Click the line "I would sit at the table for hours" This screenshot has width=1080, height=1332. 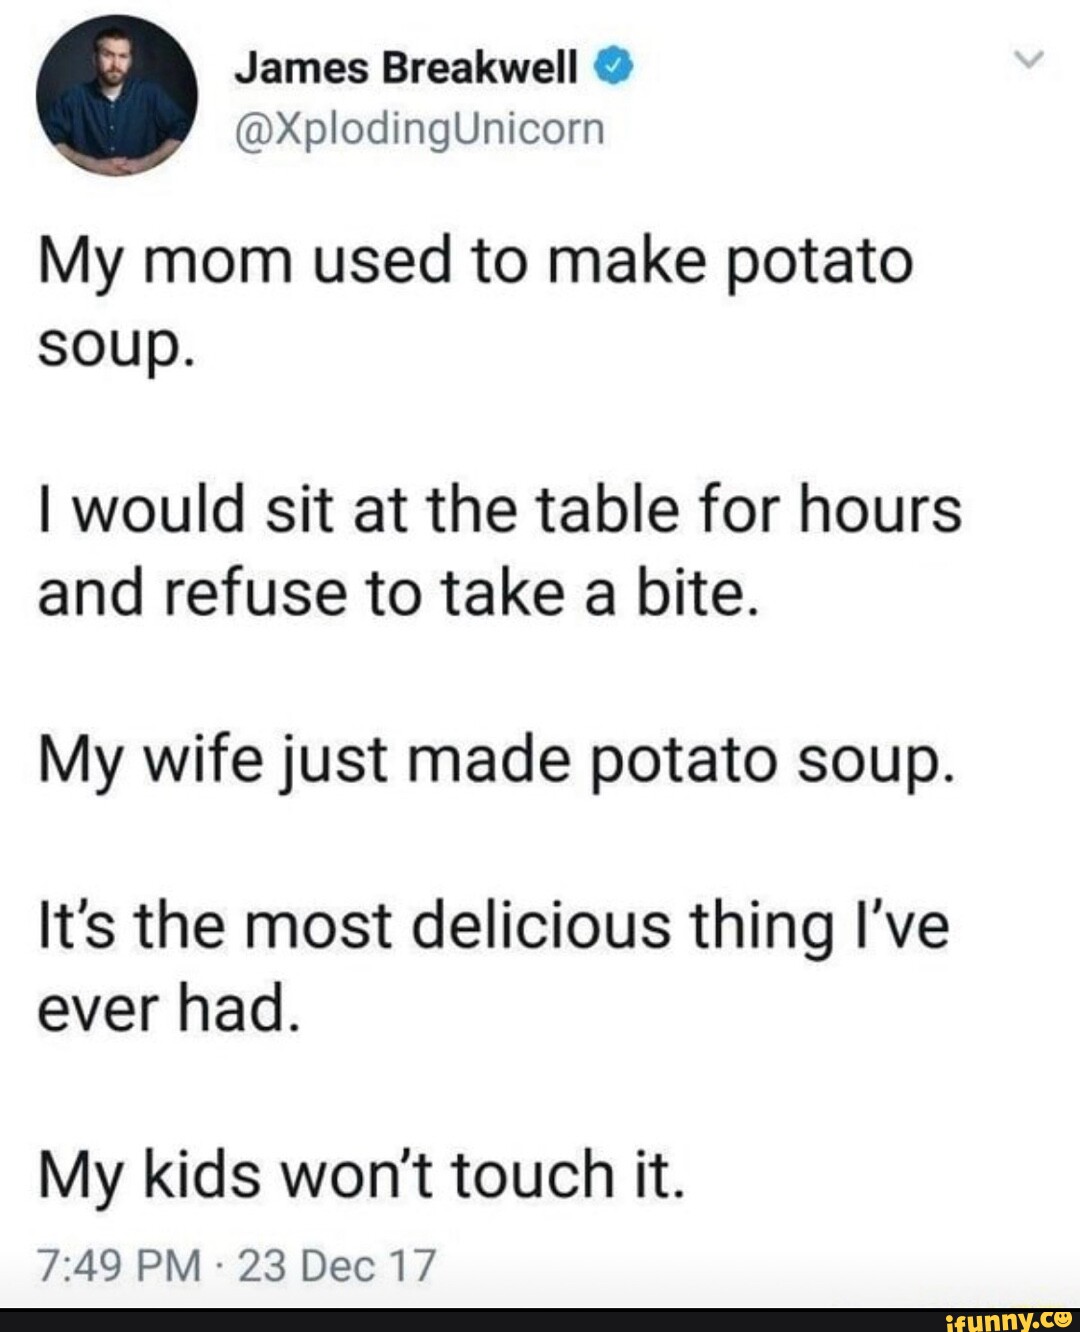[499, 510]
